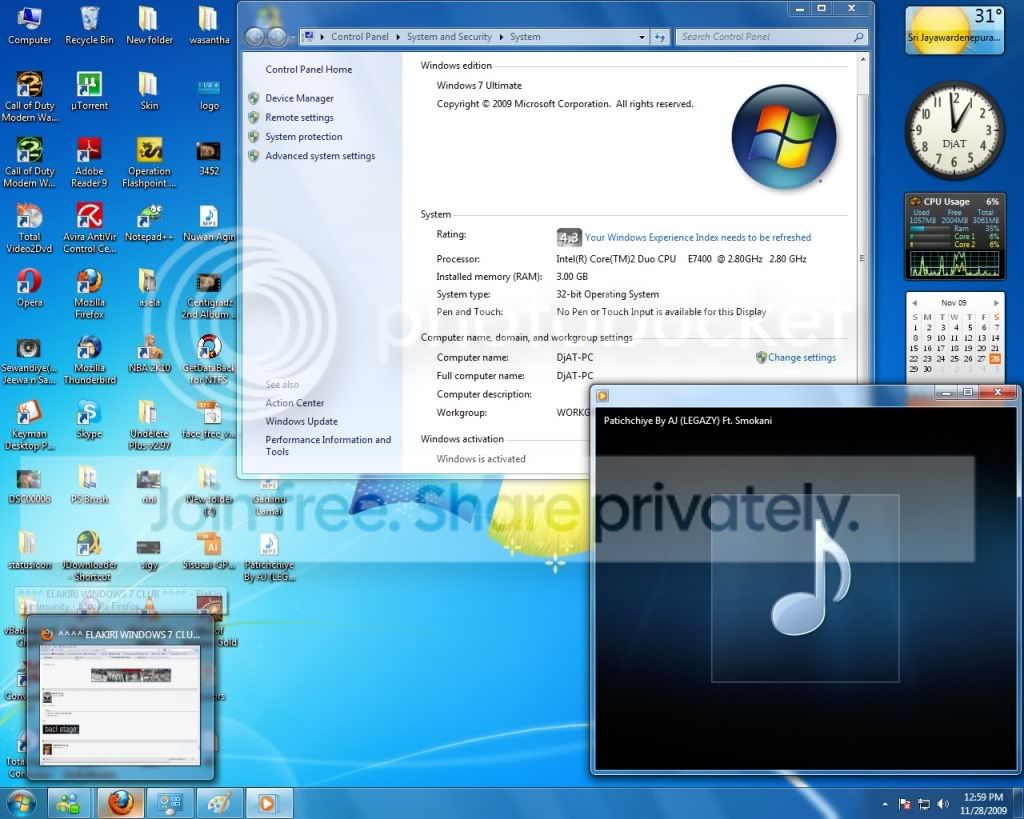Select the Total Video2Dvd shortcut
1024x819 pixels.
point(29,228)
